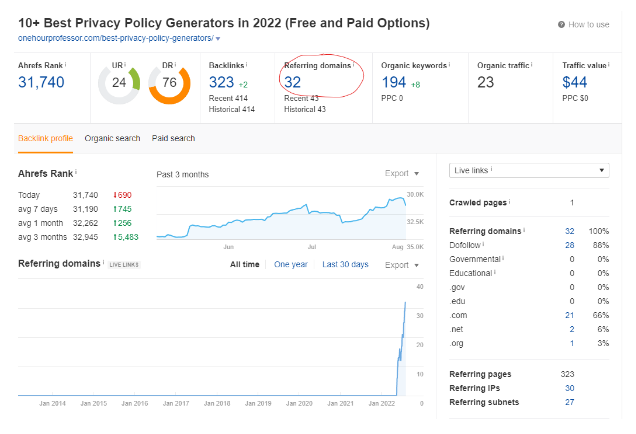Click the info icon beside Ahrefs Rank section title
This screenshot has width=636, height=434.
[x=76, y=172]
